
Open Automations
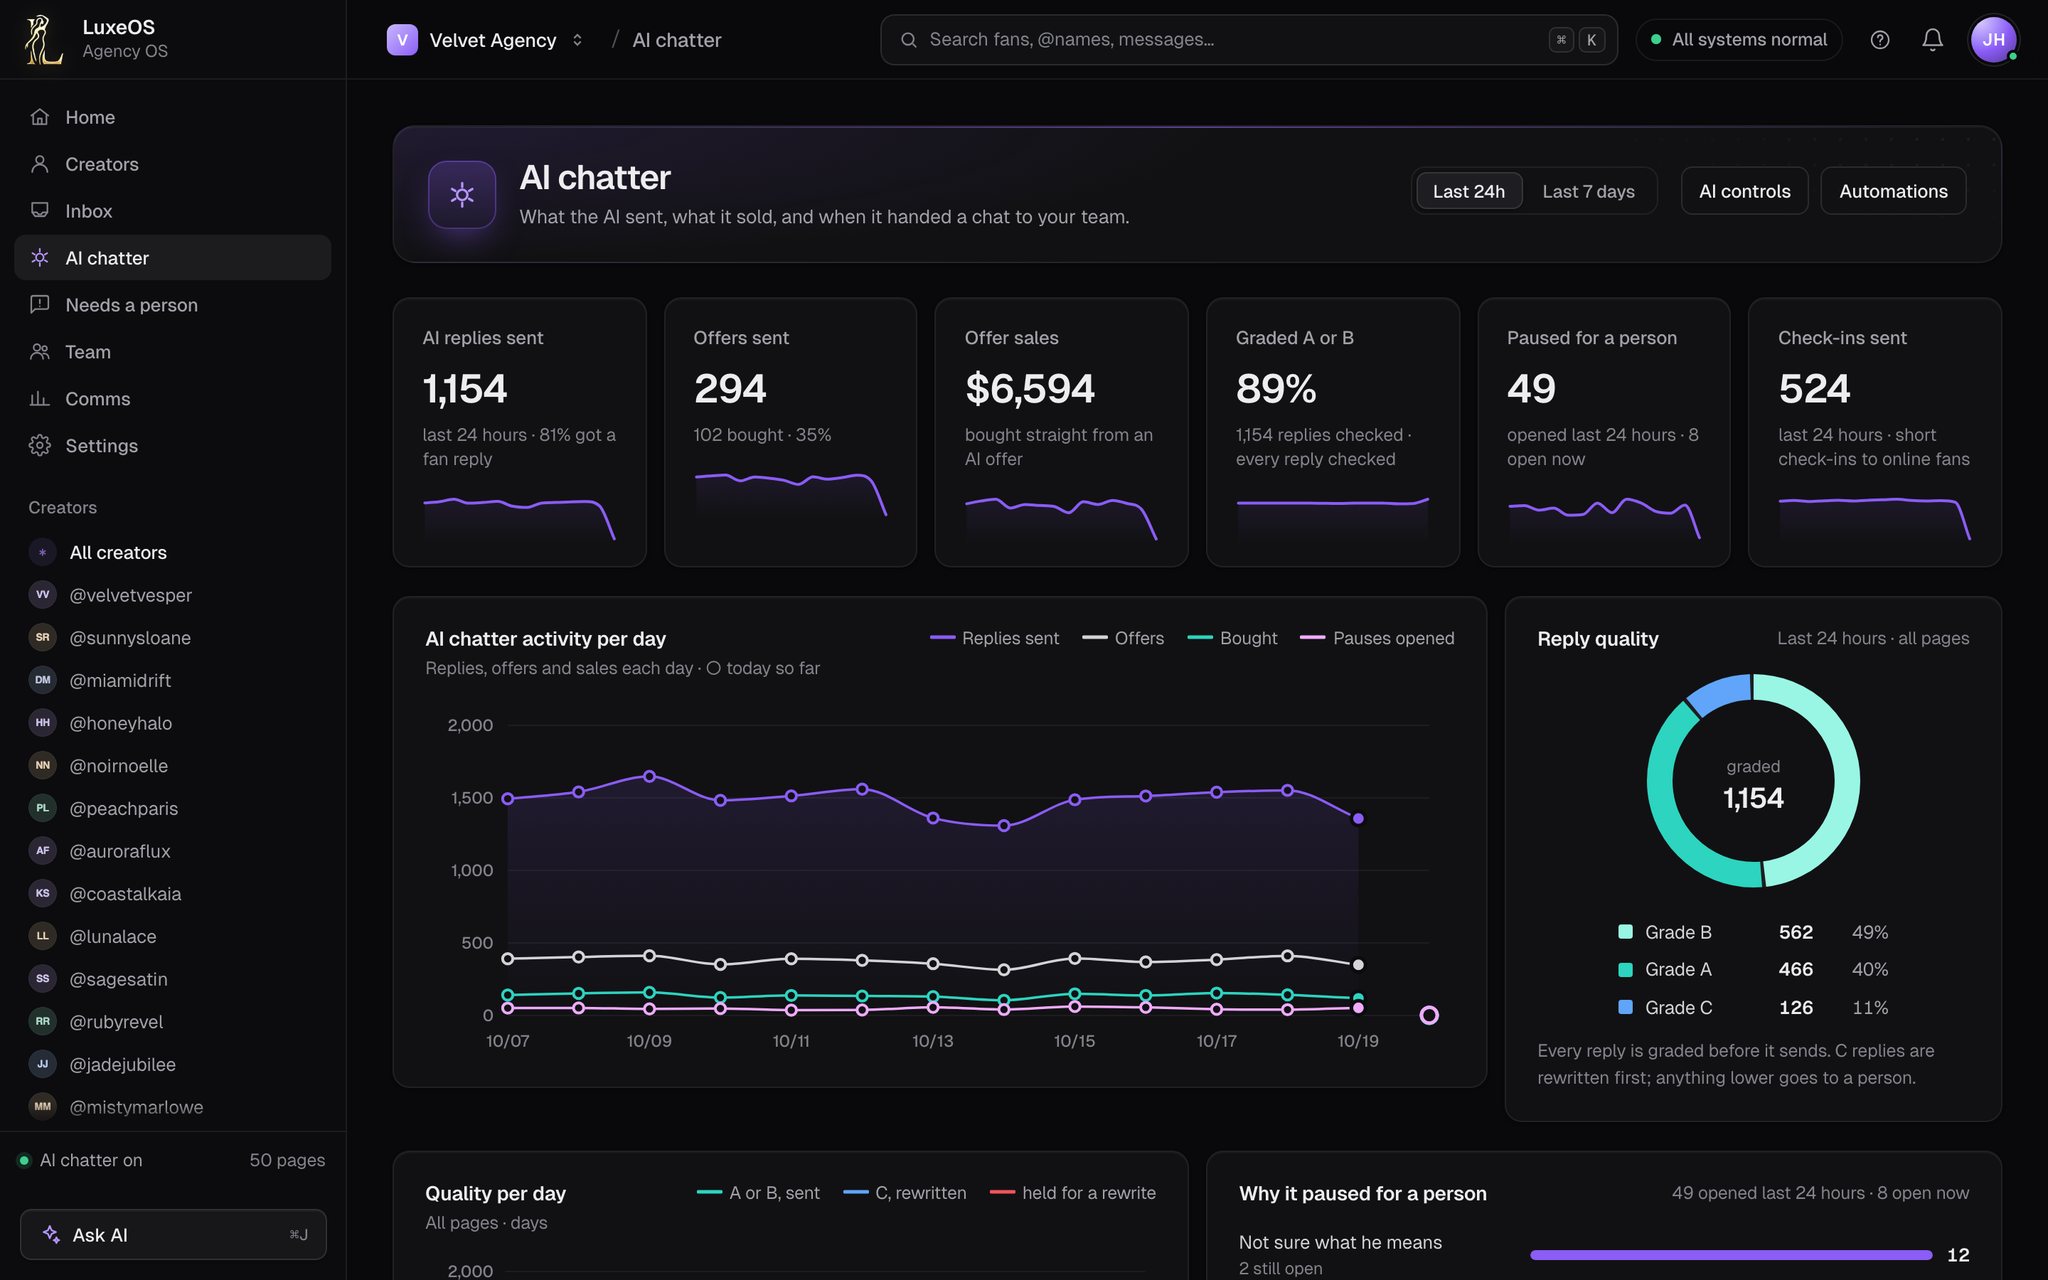pyautogui.click(x=1893, y=191)
